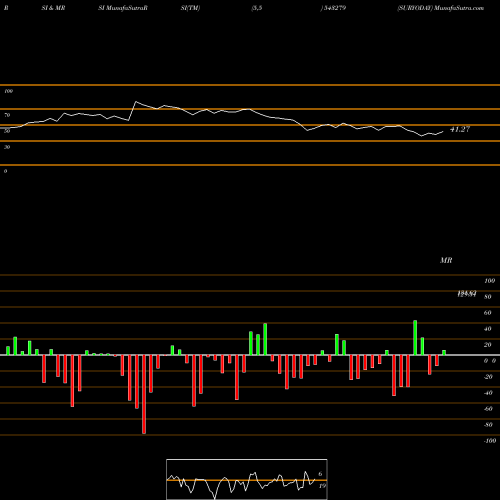Screen dimensions: 500x500
Task: Click the 100 label on the MR axis
Action: (489, 281)
